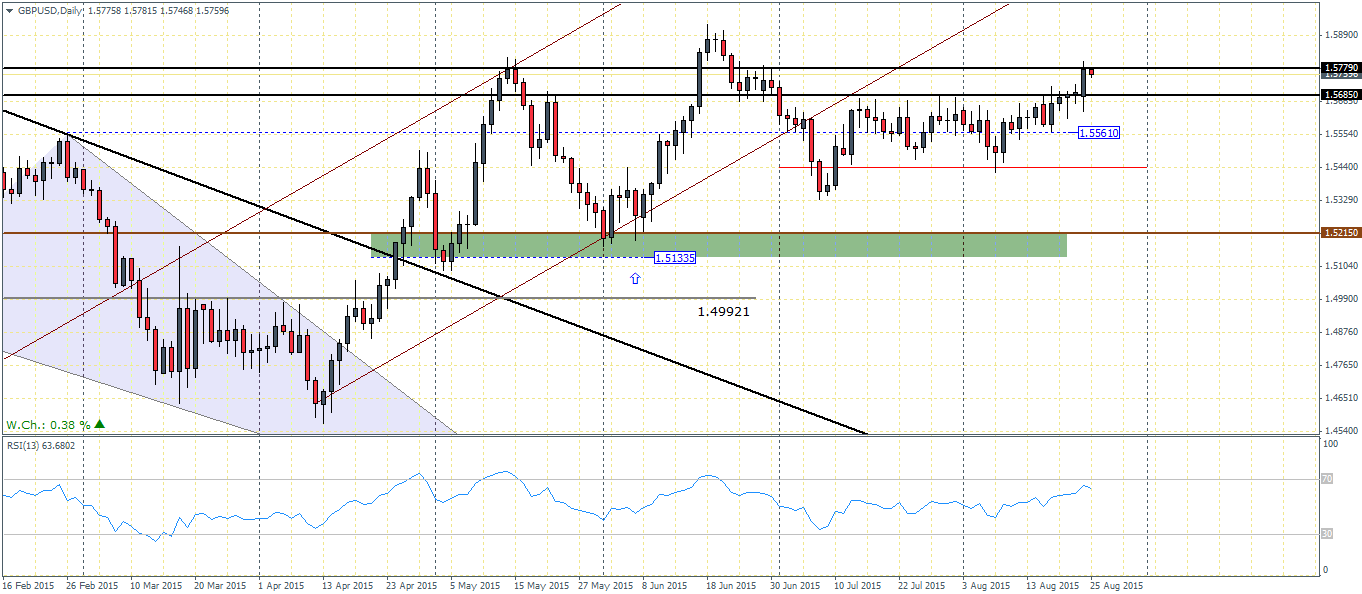Click the green triangle beside W.Ch. 0.38 %
1362x594 pixels.
pos(99,424)
